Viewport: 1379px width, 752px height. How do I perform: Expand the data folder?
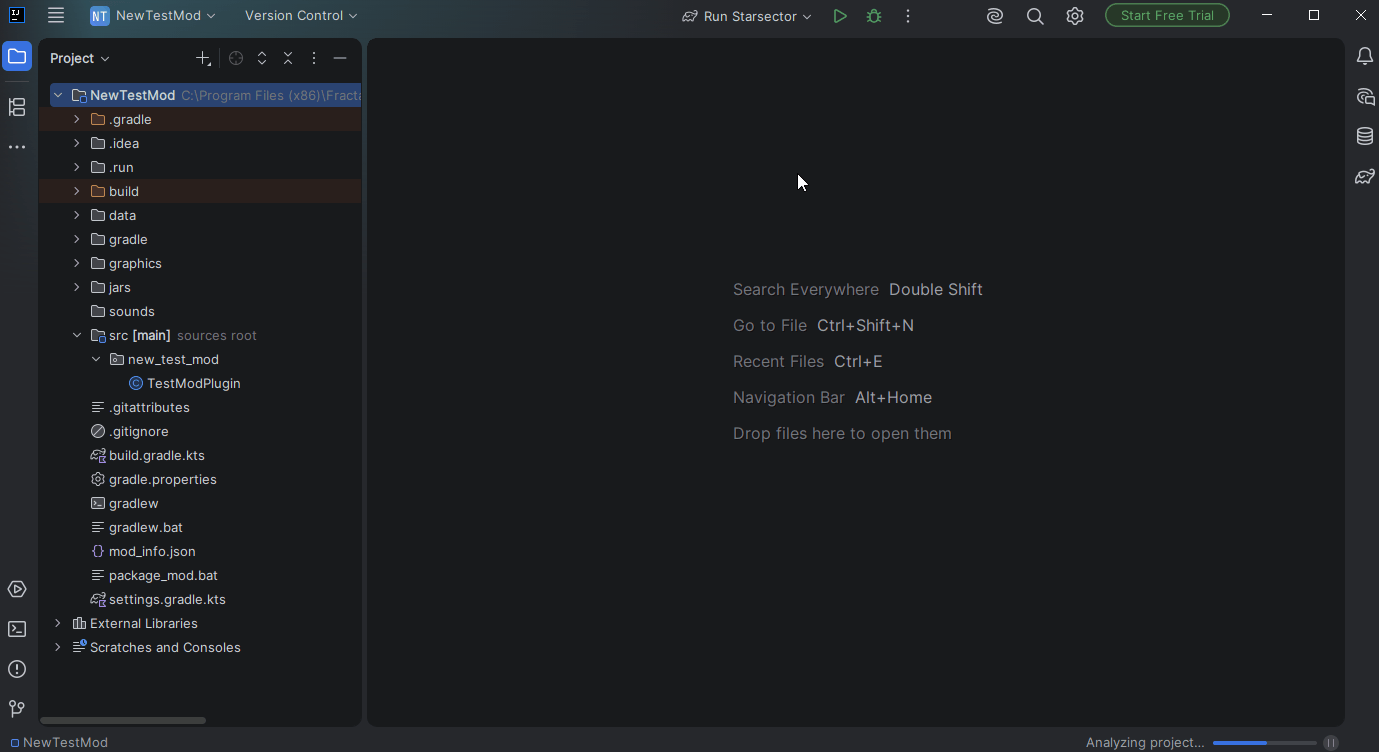(77, 215)
